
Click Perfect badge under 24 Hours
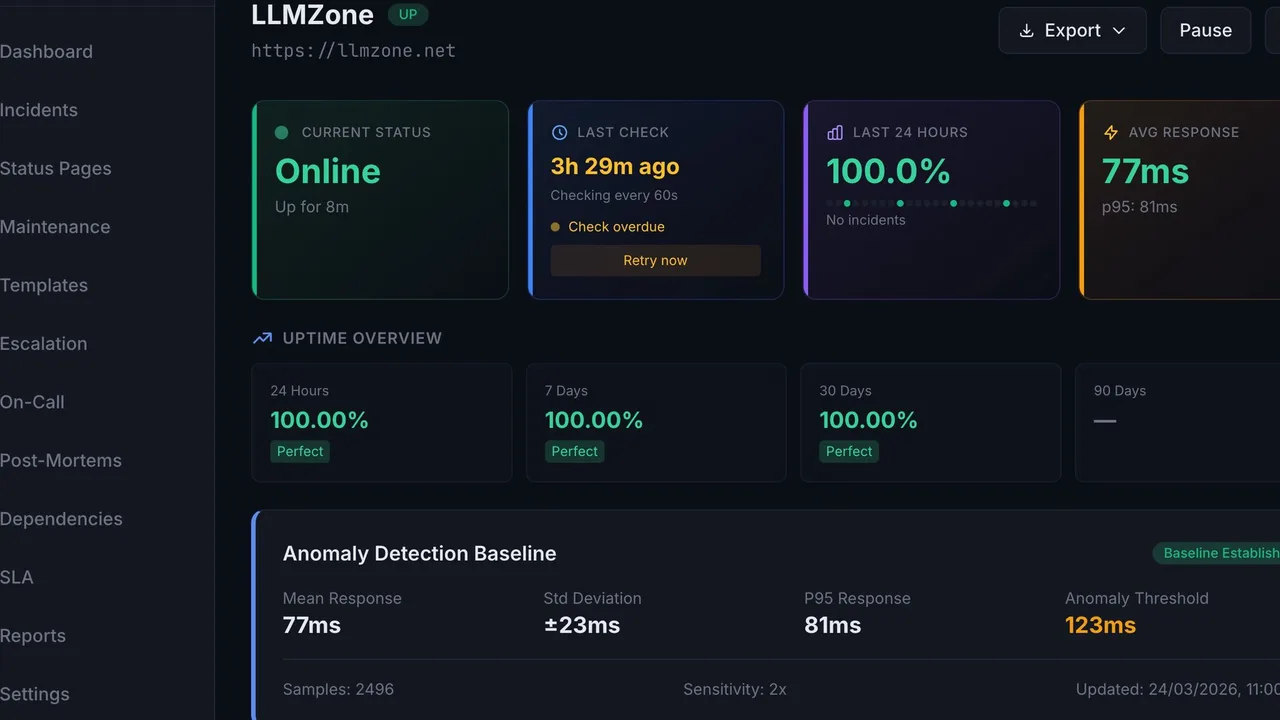click(300, 451)
